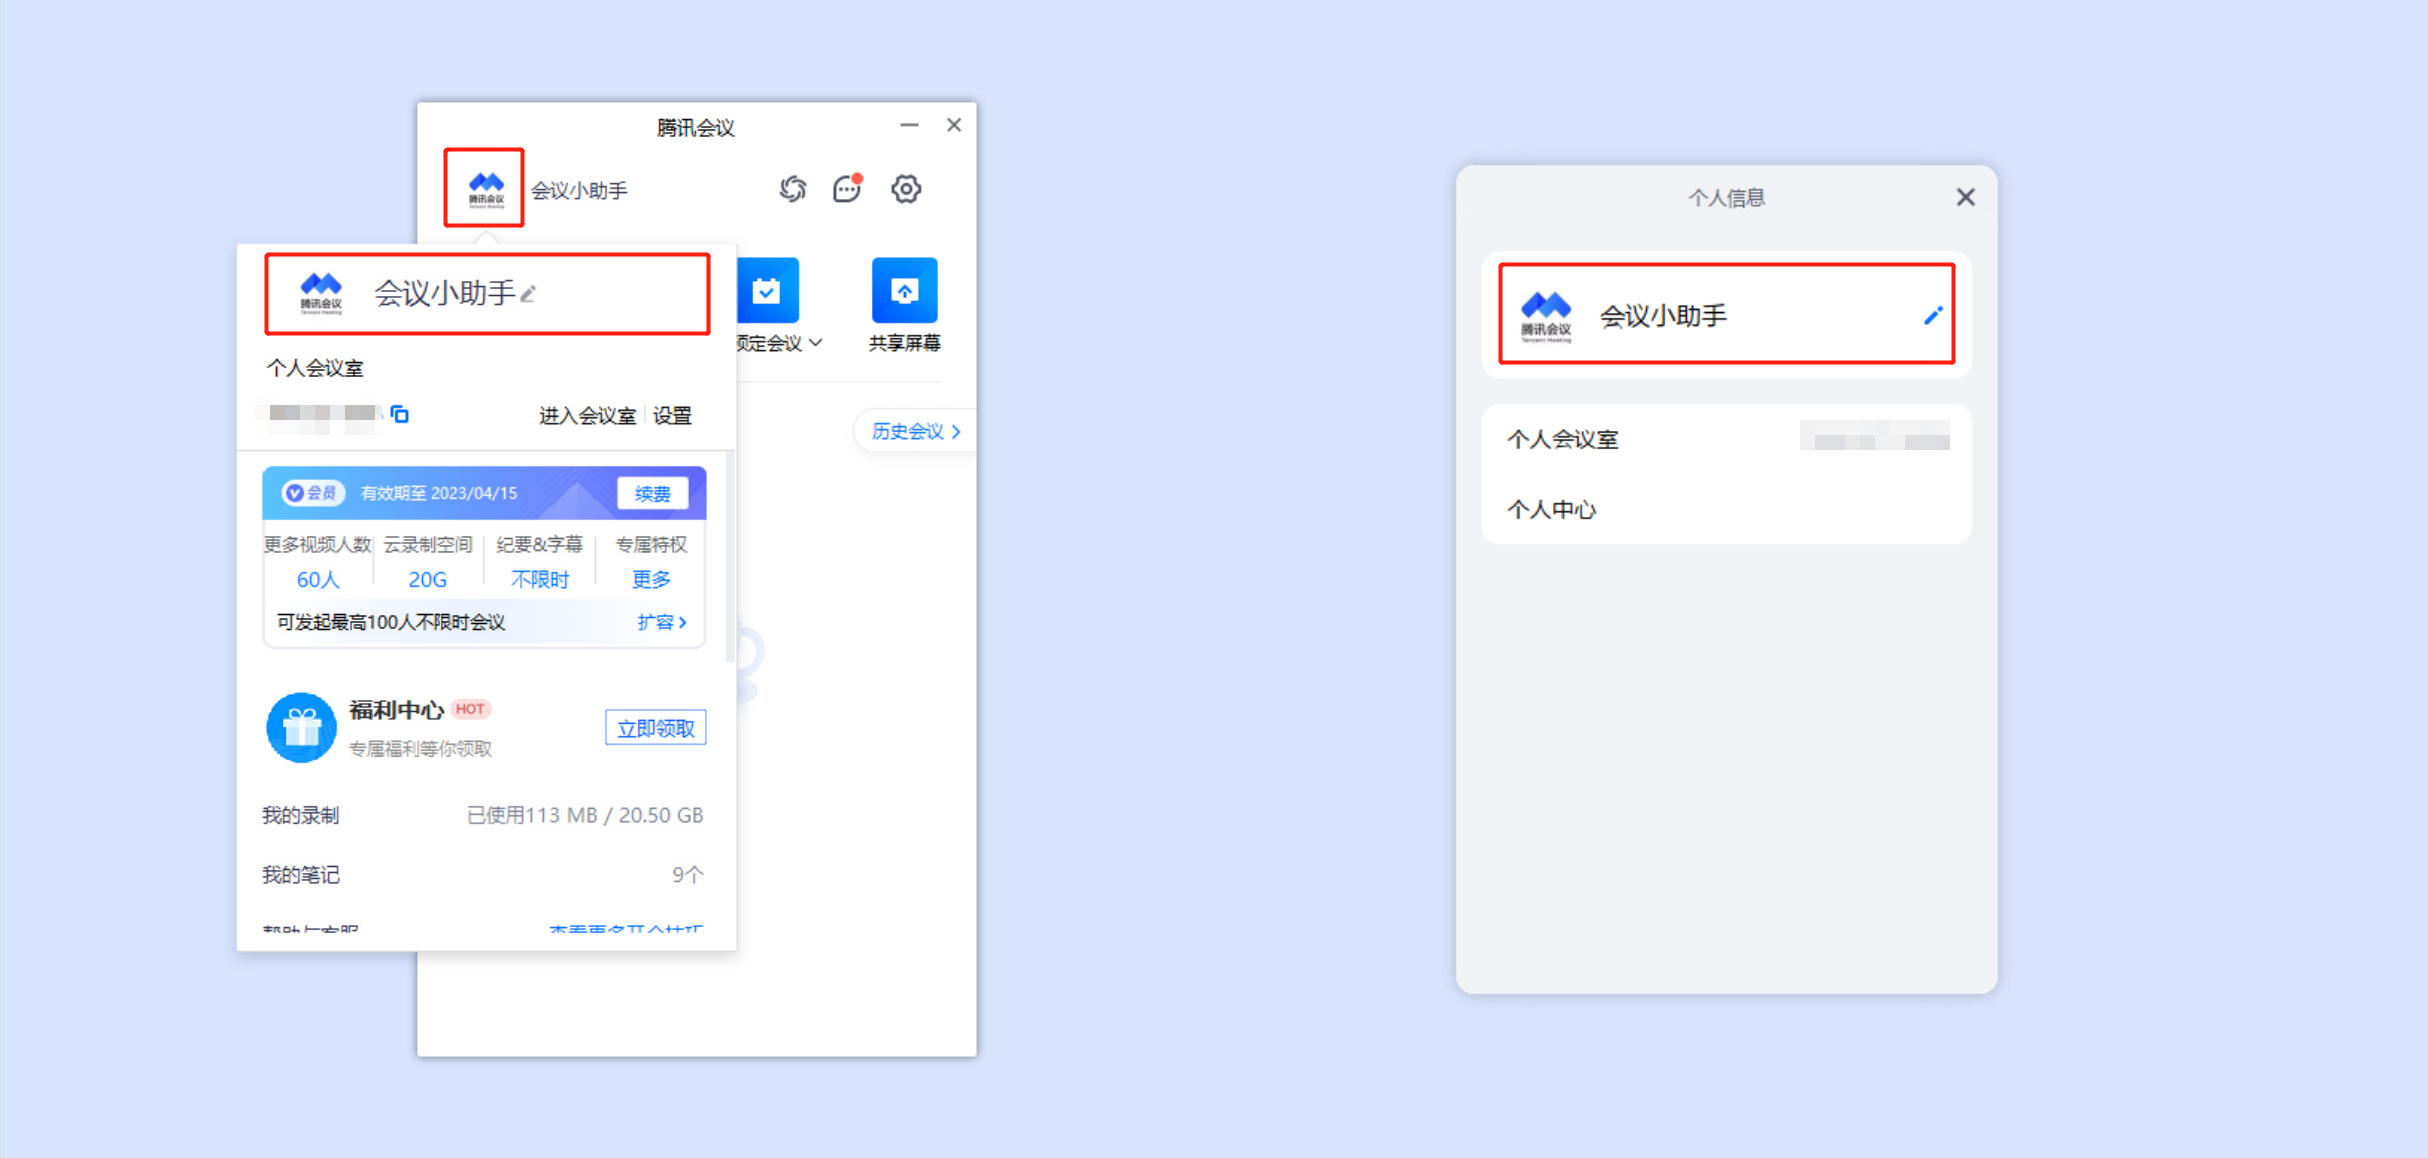
Task: Click 会议小助手 name in 个人信息 panel
Action: (x=1663, y=316)
